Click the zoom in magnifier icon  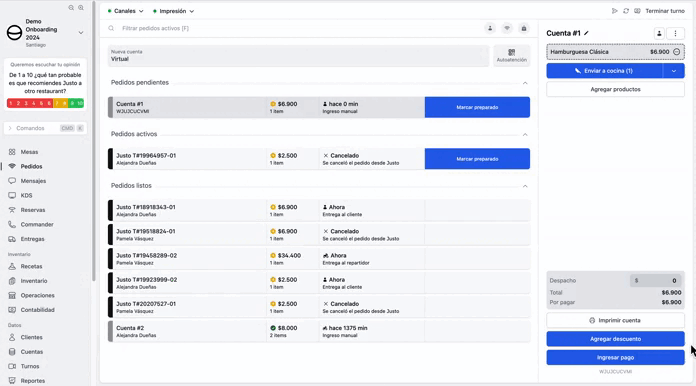pos(81,8)
